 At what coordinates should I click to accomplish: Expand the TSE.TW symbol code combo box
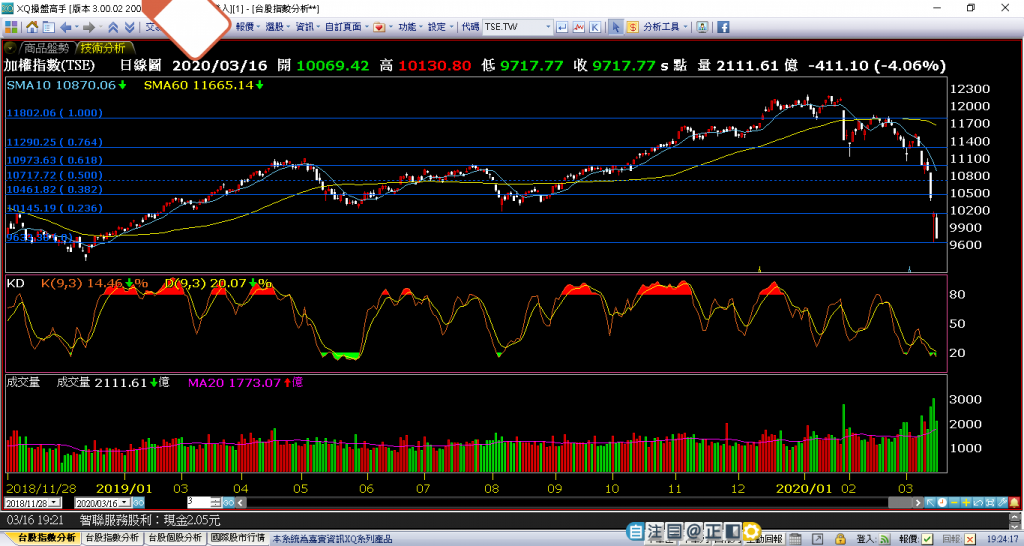(547, 27)
